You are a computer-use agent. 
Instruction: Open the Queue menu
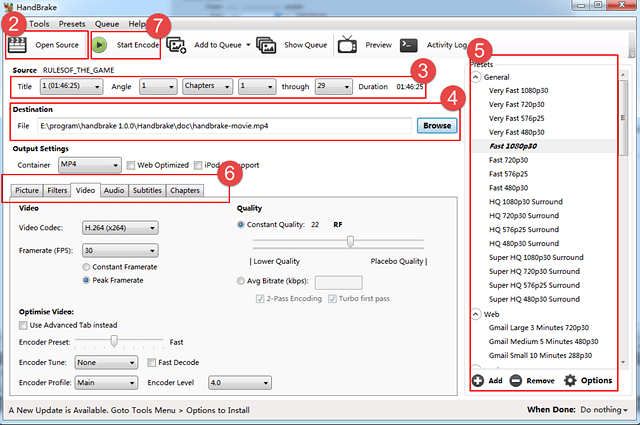coord(107,24)
